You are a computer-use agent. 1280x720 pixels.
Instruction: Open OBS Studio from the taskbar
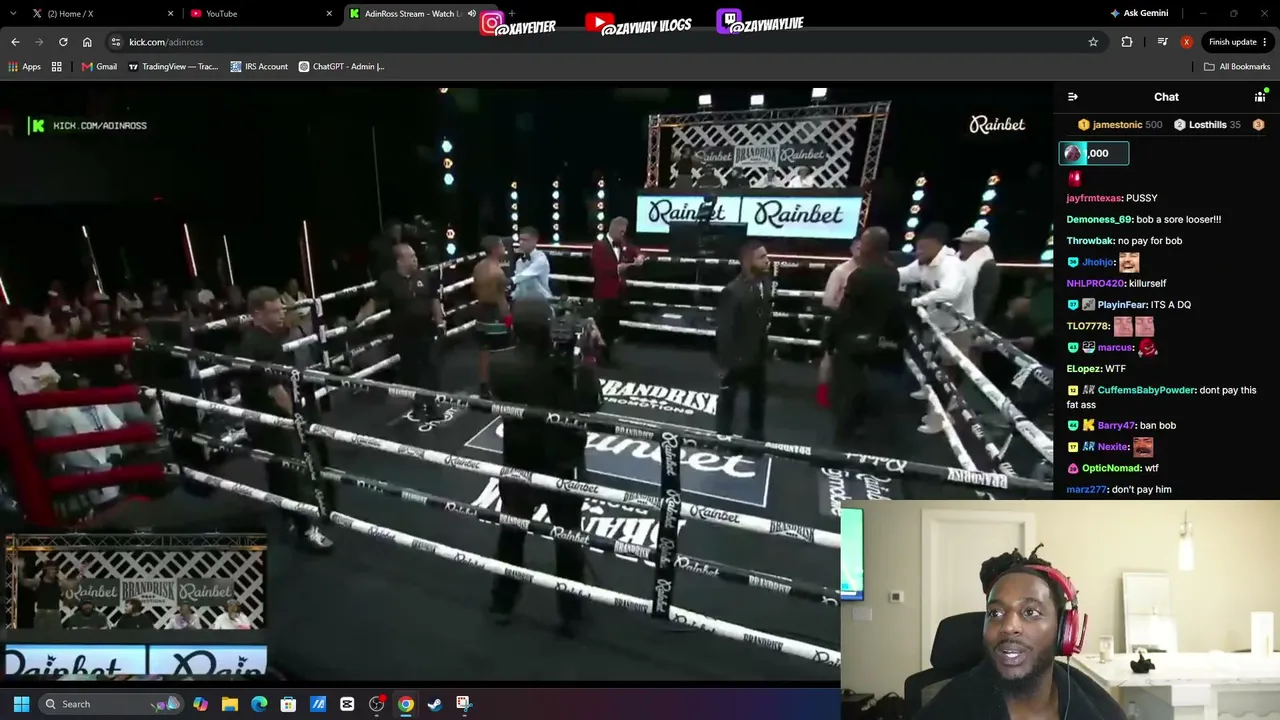376,704
